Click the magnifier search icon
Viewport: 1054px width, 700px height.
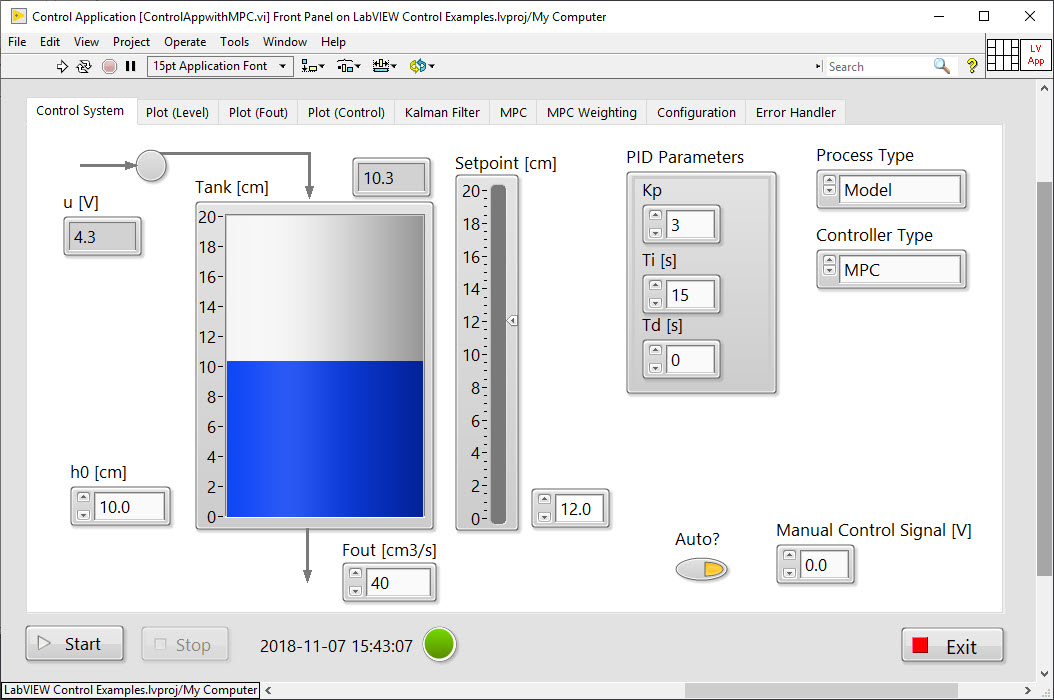(x=941, y=66)
